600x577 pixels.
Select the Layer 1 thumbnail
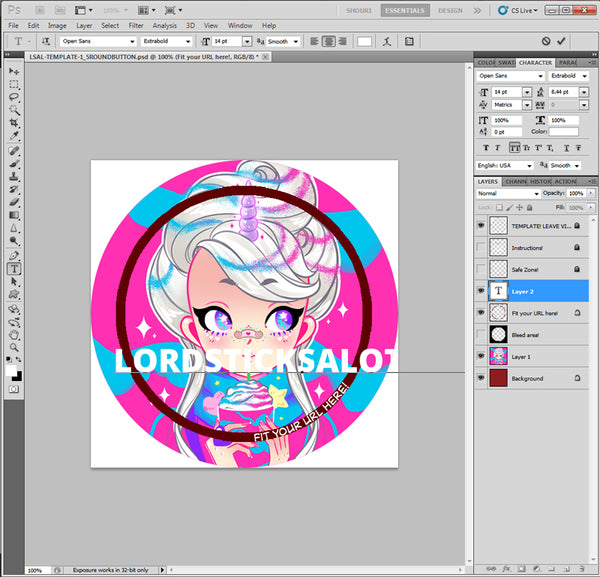click(499, 357)
